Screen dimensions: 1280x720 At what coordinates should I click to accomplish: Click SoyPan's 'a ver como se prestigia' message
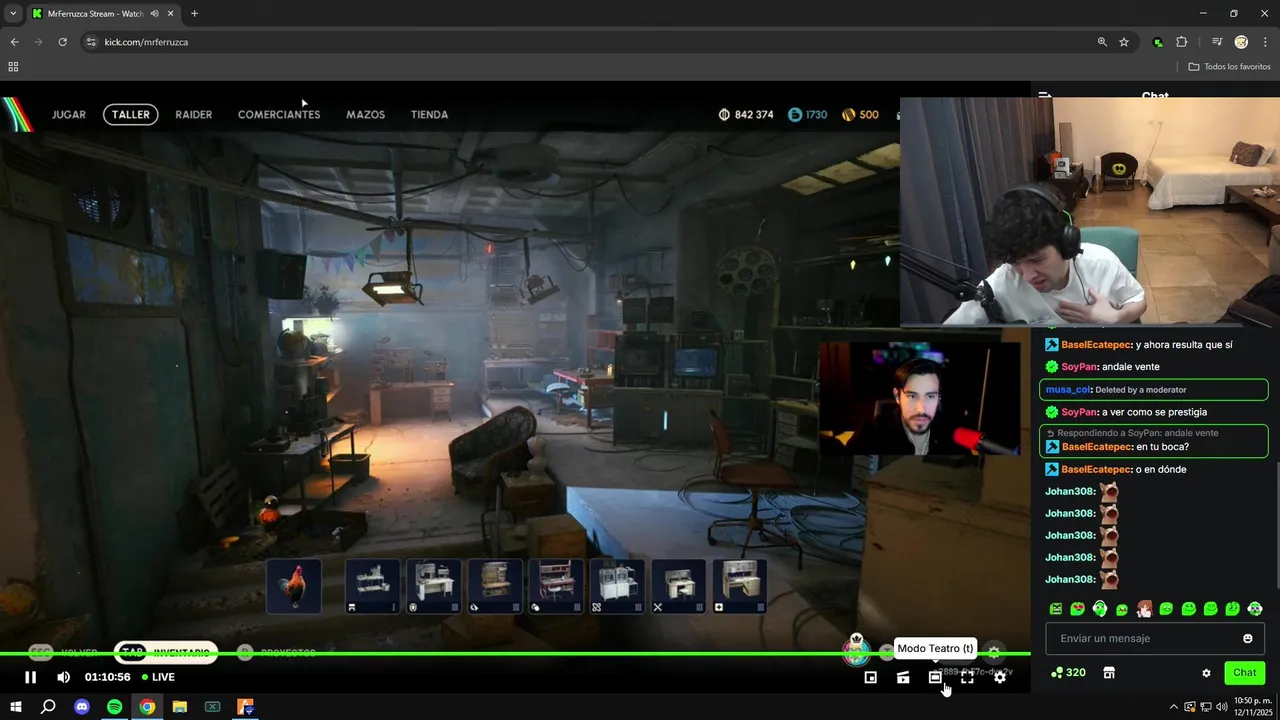point(1125,412)
